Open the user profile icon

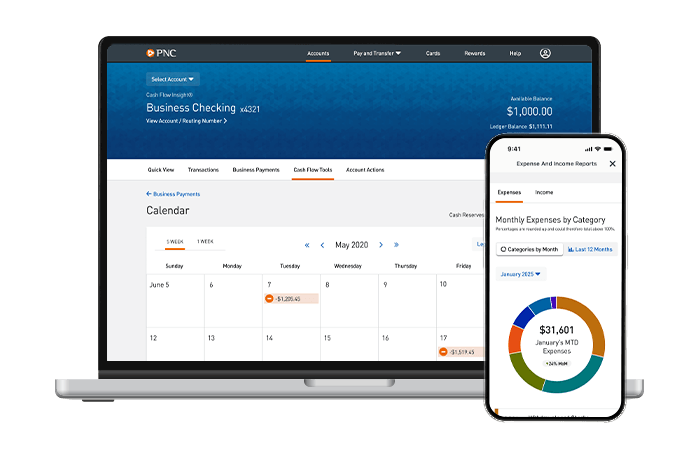coord(545,53)
